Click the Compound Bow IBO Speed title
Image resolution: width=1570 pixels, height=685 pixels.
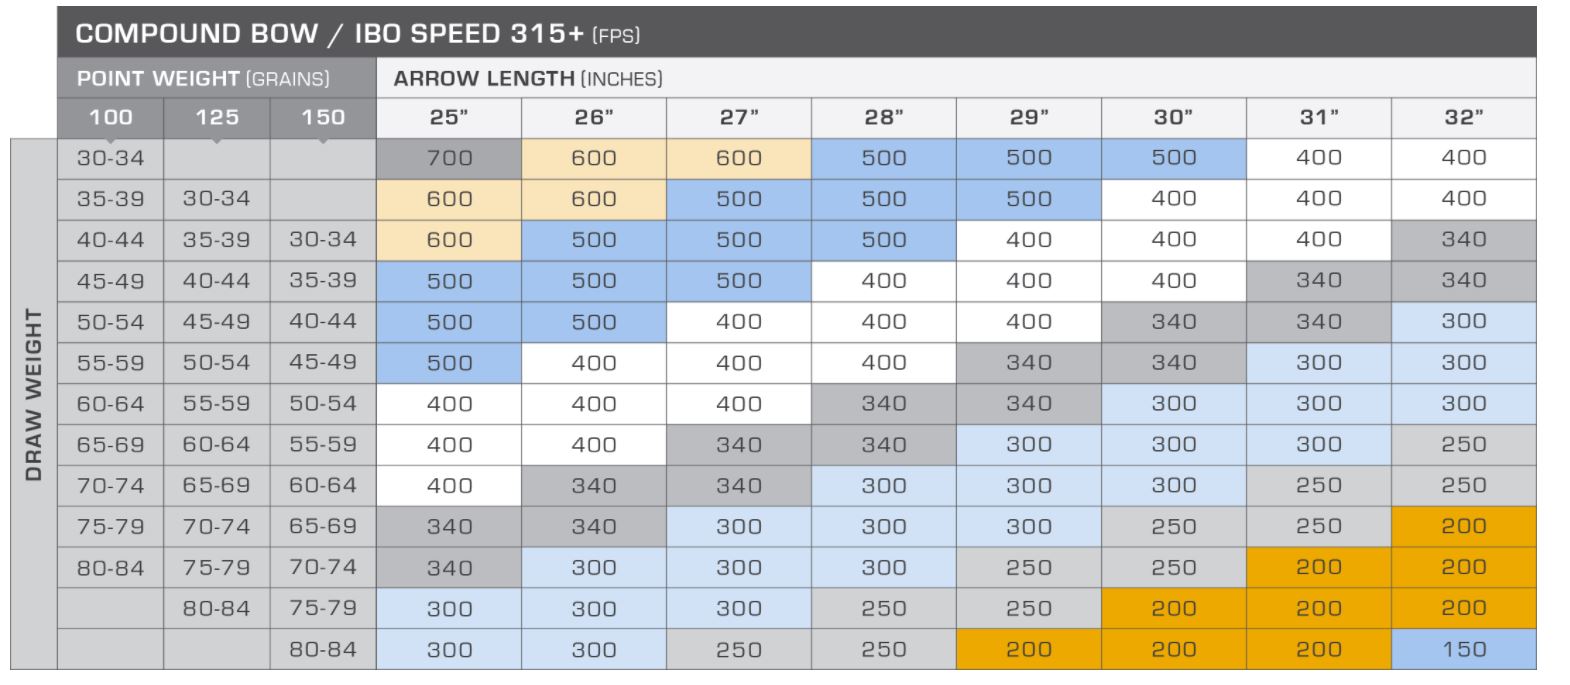[357, 34]
